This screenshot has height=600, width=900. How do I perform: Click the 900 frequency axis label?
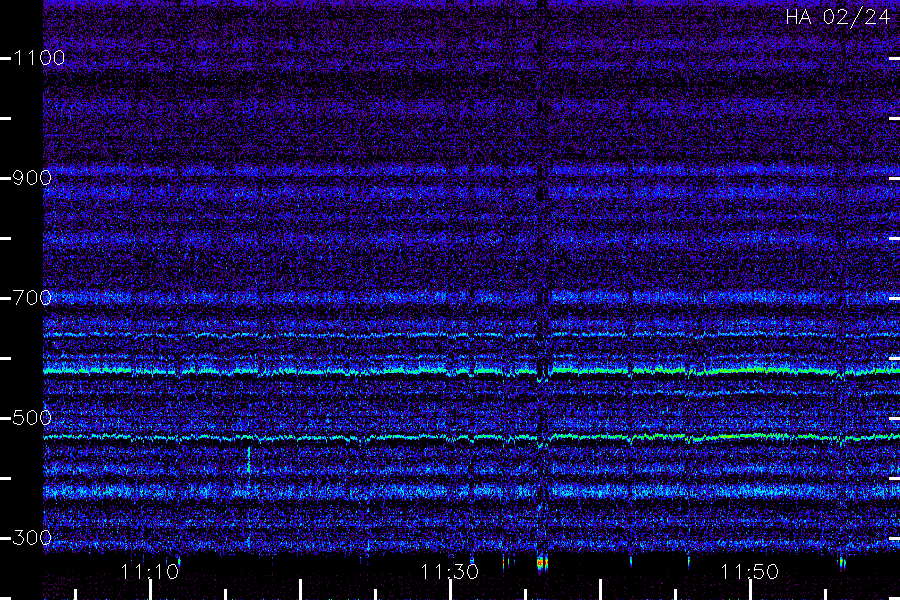pos(32,178)
